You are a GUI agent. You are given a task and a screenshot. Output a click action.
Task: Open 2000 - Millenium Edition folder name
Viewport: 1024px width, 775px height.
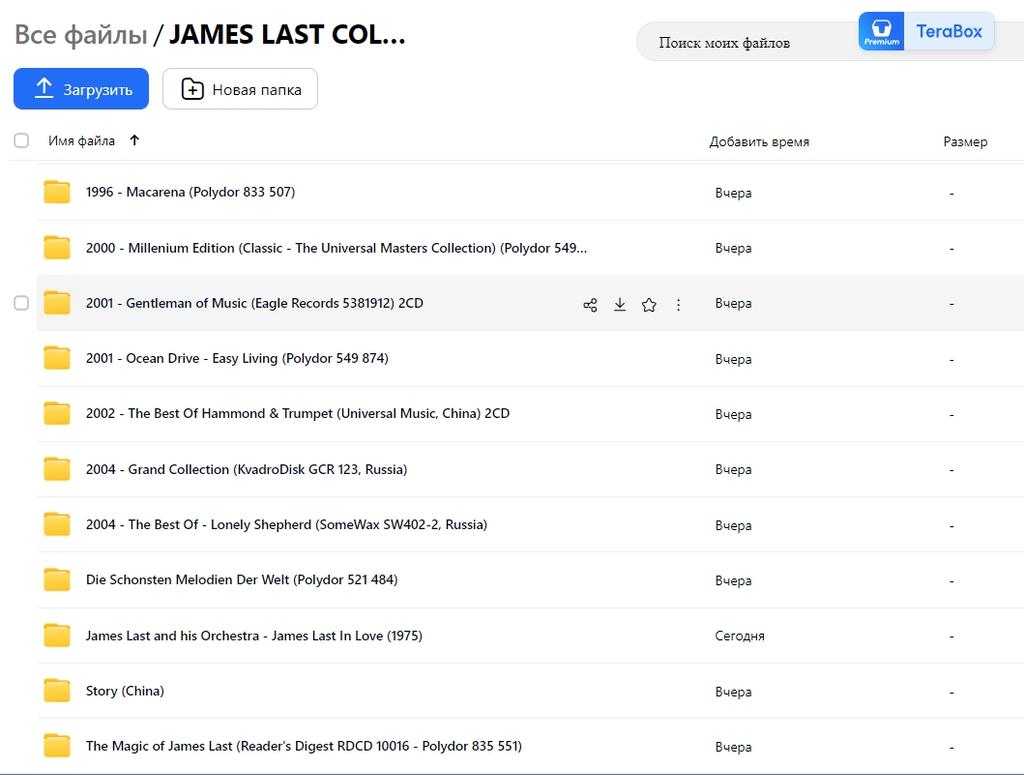coord(336,248)
